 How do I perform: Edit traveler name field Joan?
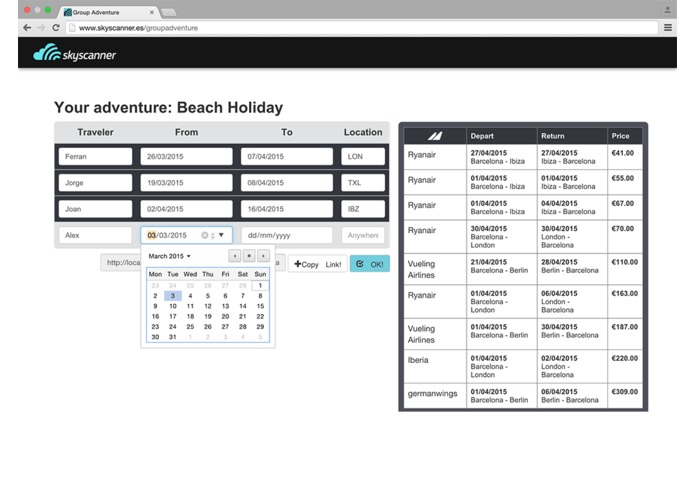(95, 209)
